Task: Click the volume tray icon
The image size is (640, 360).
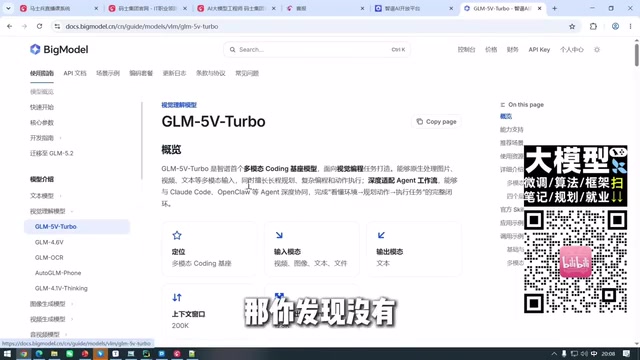Action: 584,353
